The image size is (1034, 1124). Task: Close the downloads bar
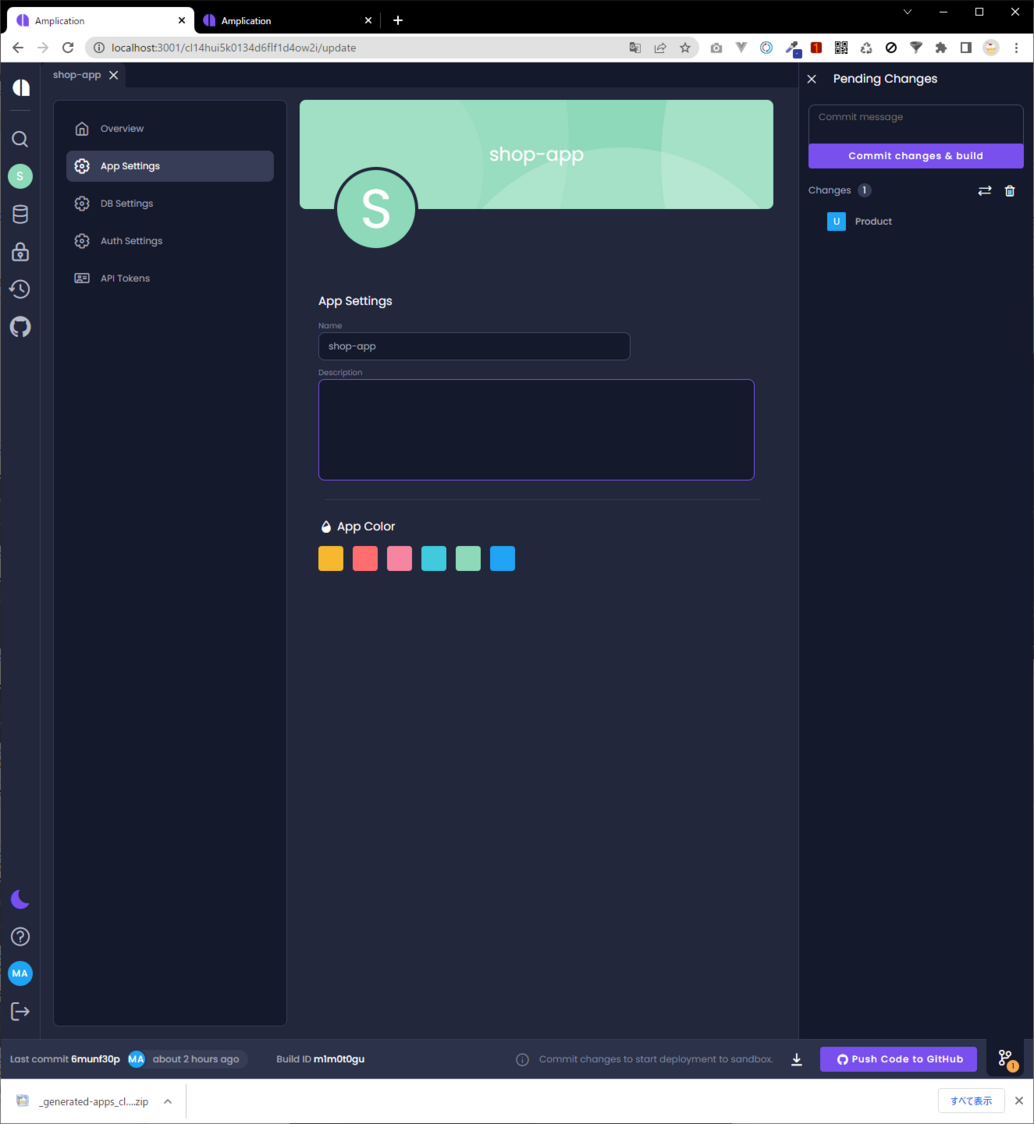pyautogui.click(x=1019, y=1101)
